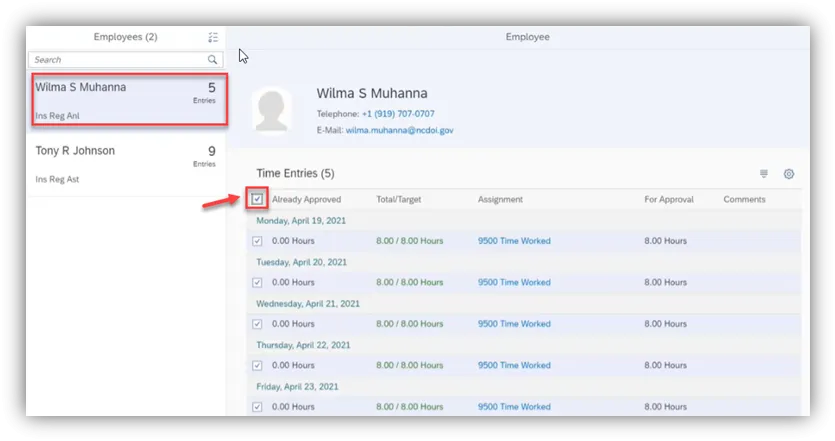Uncheck the Monday, April 19 entry checkbox
Image resolution: width=835 pixels, height=441 pixels.
257,241
